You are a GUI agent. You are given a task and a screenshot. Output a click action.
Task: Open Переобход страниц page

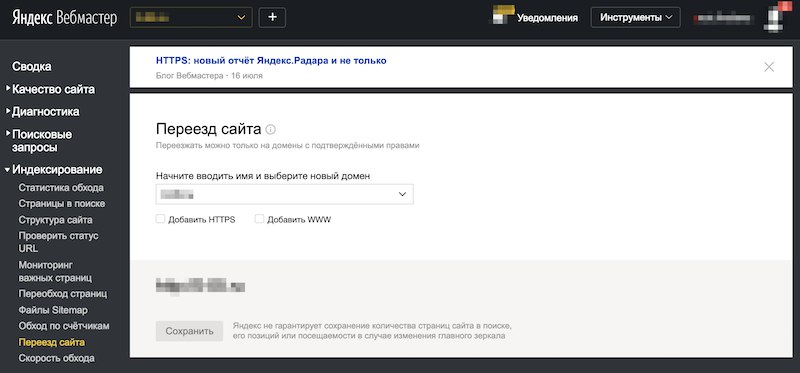63,294
